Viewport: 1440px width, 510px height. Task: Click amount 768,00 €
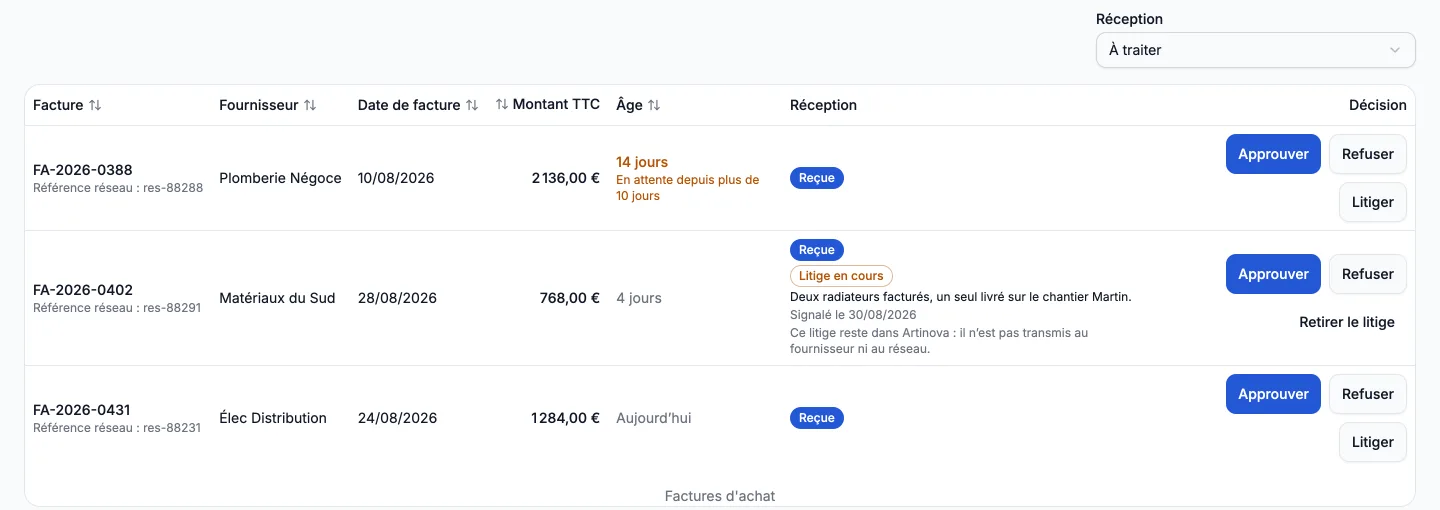570,298
